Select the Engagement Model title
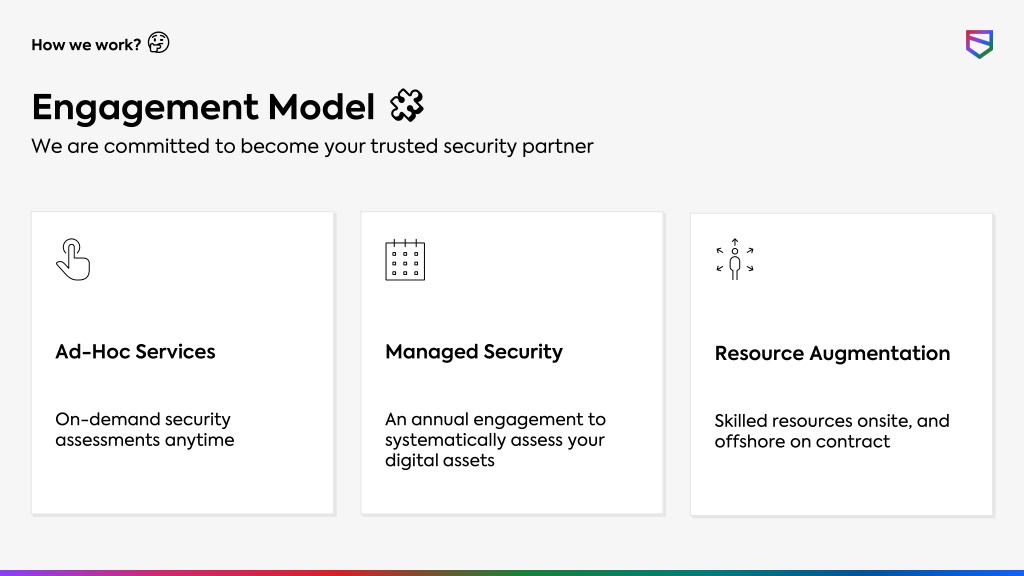1024x576 pixels. (203, 107)
